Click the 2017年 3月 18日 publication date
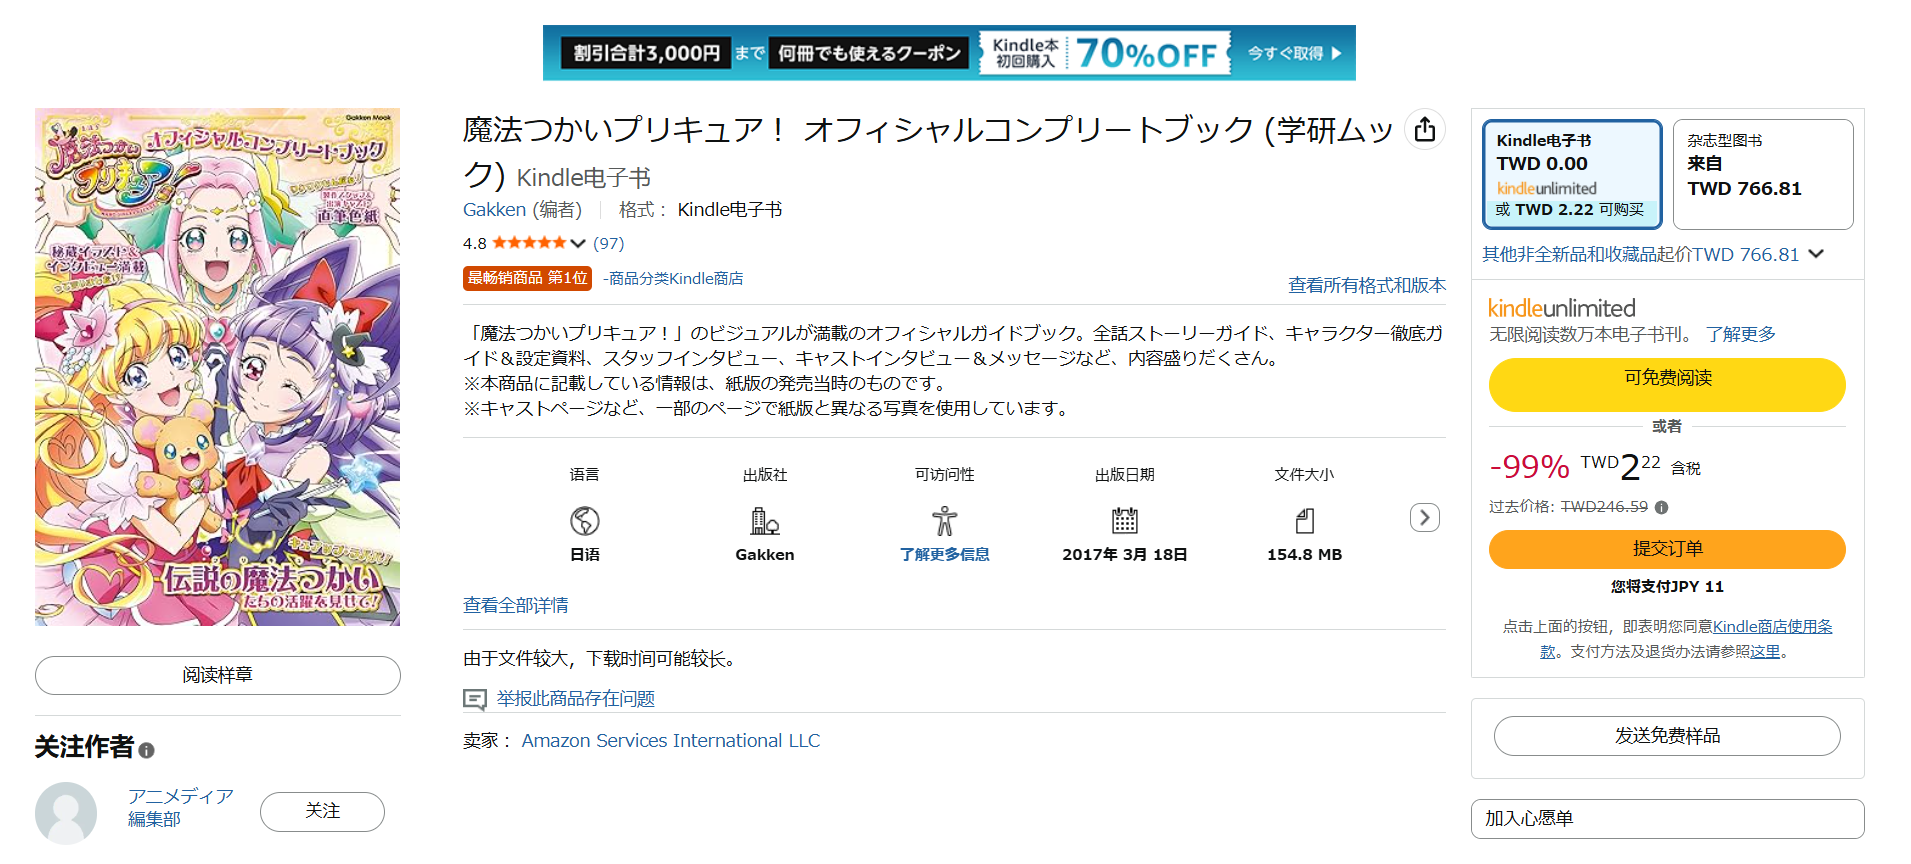Image resolution: width=1911 pixels, height=864 pixels. (x=1125, y=554)
